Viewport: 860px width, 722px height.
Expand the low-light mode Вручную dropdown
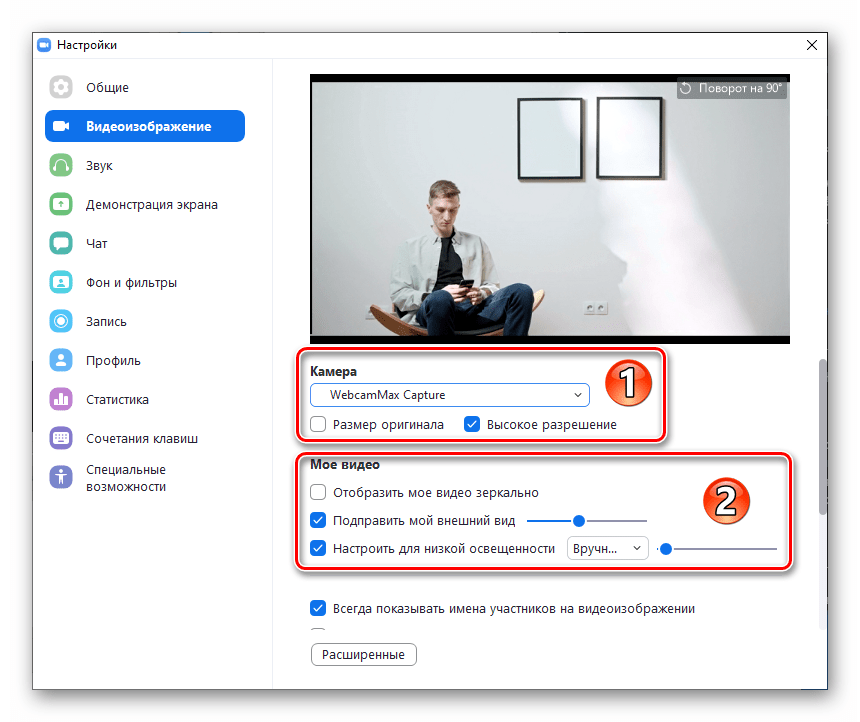coord(607,548)
